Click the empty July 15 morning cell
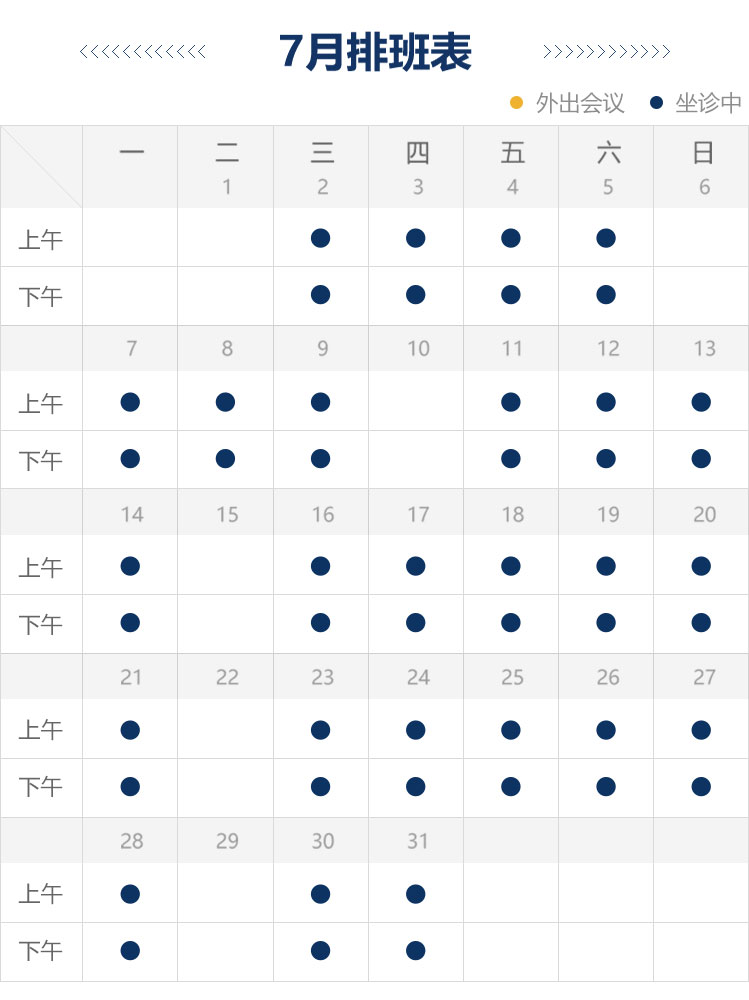Image resolution: width=749 pixels, height=1000 pixels. pos(226,566)
